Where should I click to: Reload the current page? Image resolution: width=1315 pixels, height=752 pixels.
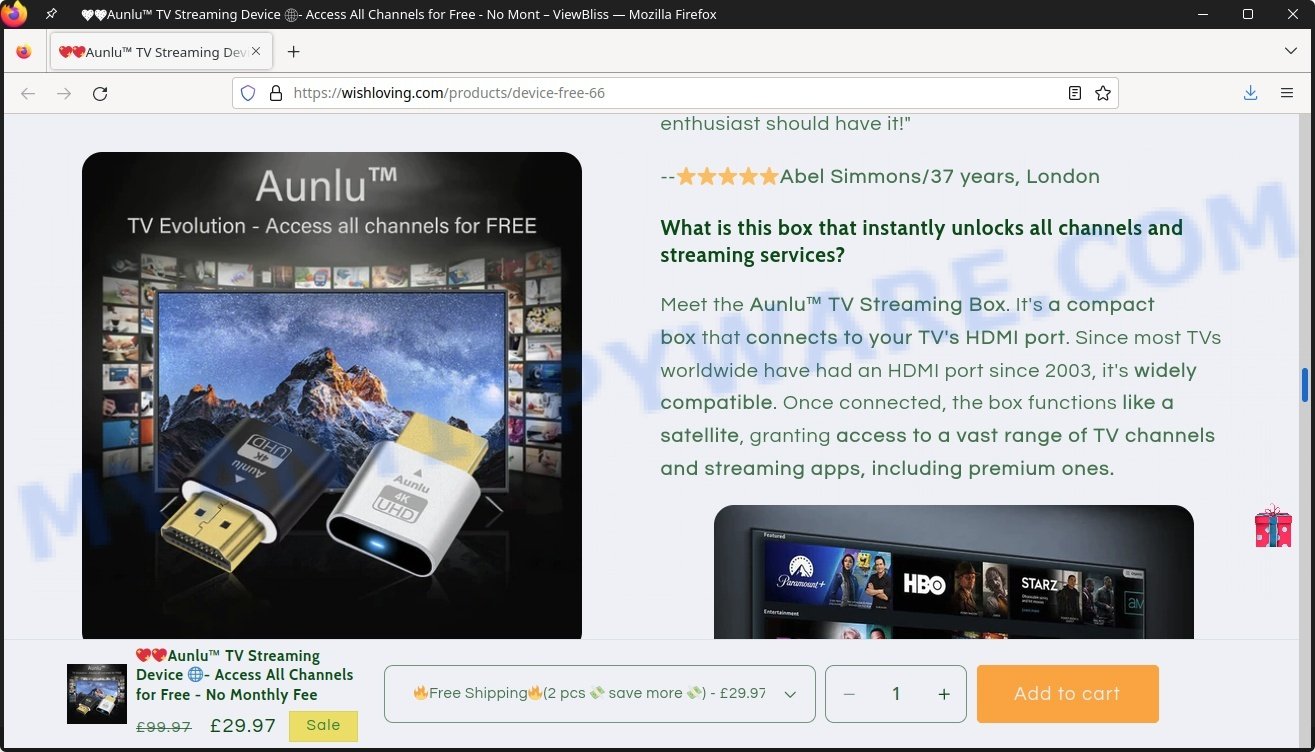point(100,93)
